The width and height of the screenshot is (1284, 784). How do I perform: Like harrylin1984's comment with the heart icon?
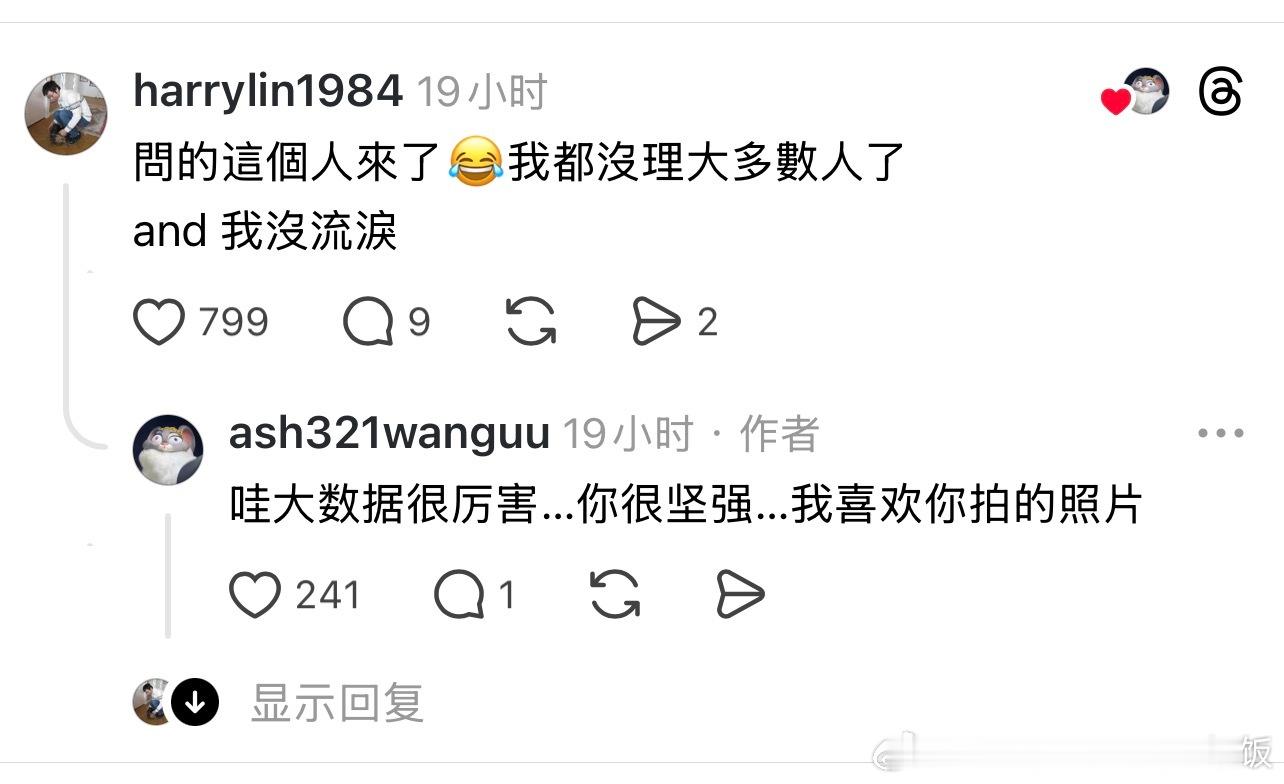click(x=159, y=323)
